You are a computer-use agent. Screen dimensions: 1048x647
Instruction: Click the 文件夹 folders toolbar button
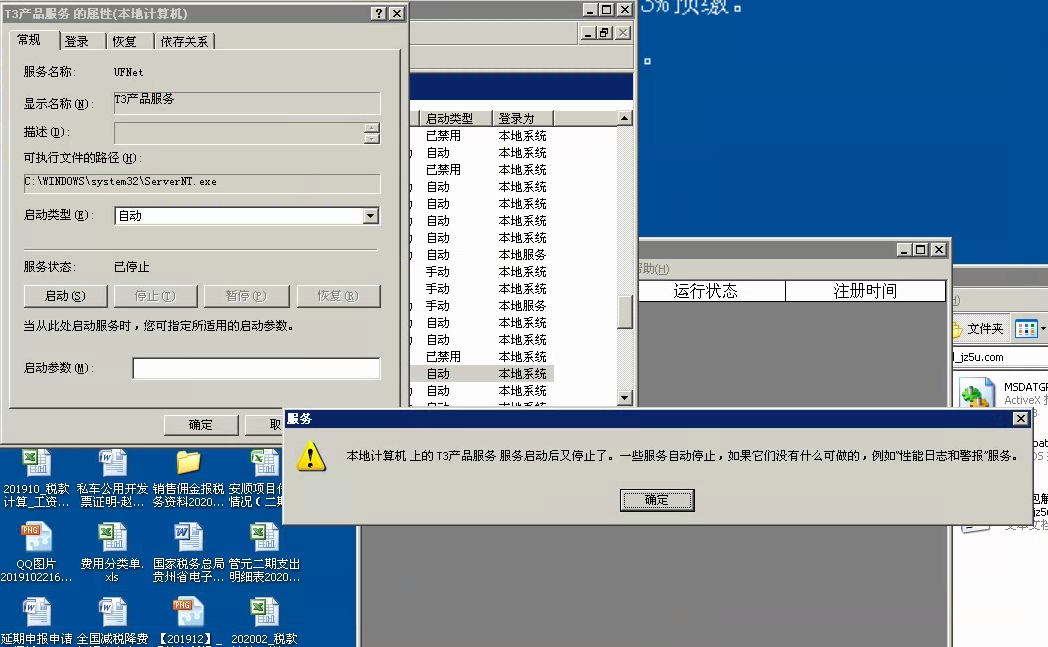(x=978, y=329)
